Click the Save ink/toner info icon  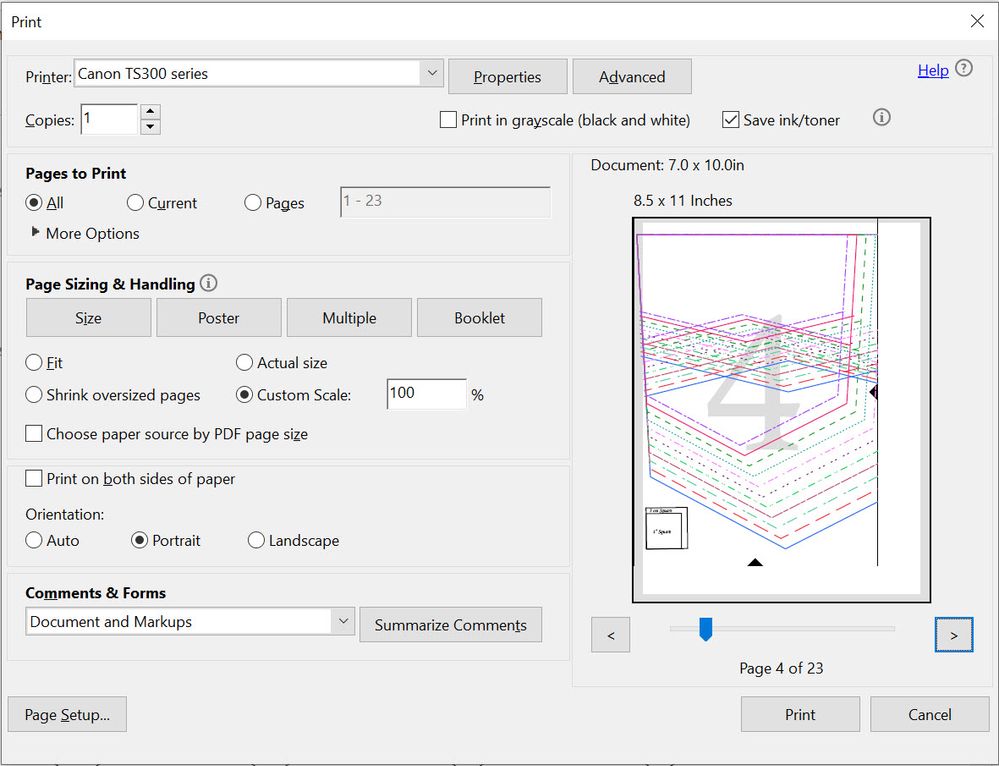pyautogui.click(x=881, y=118)
